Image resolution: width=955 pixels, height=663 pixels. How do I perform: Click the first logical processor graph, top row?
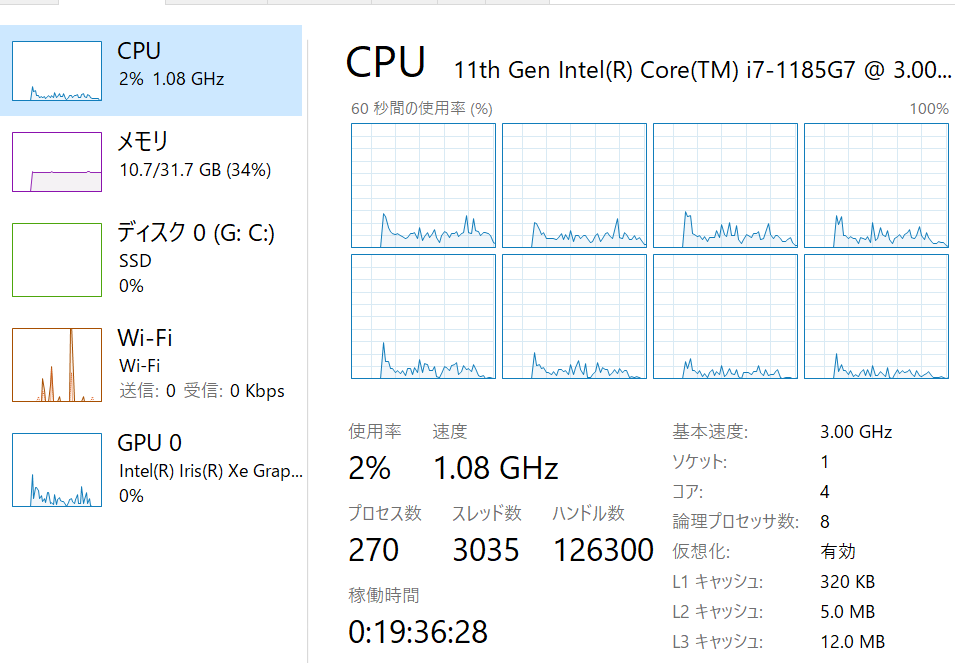click(423, 185)
